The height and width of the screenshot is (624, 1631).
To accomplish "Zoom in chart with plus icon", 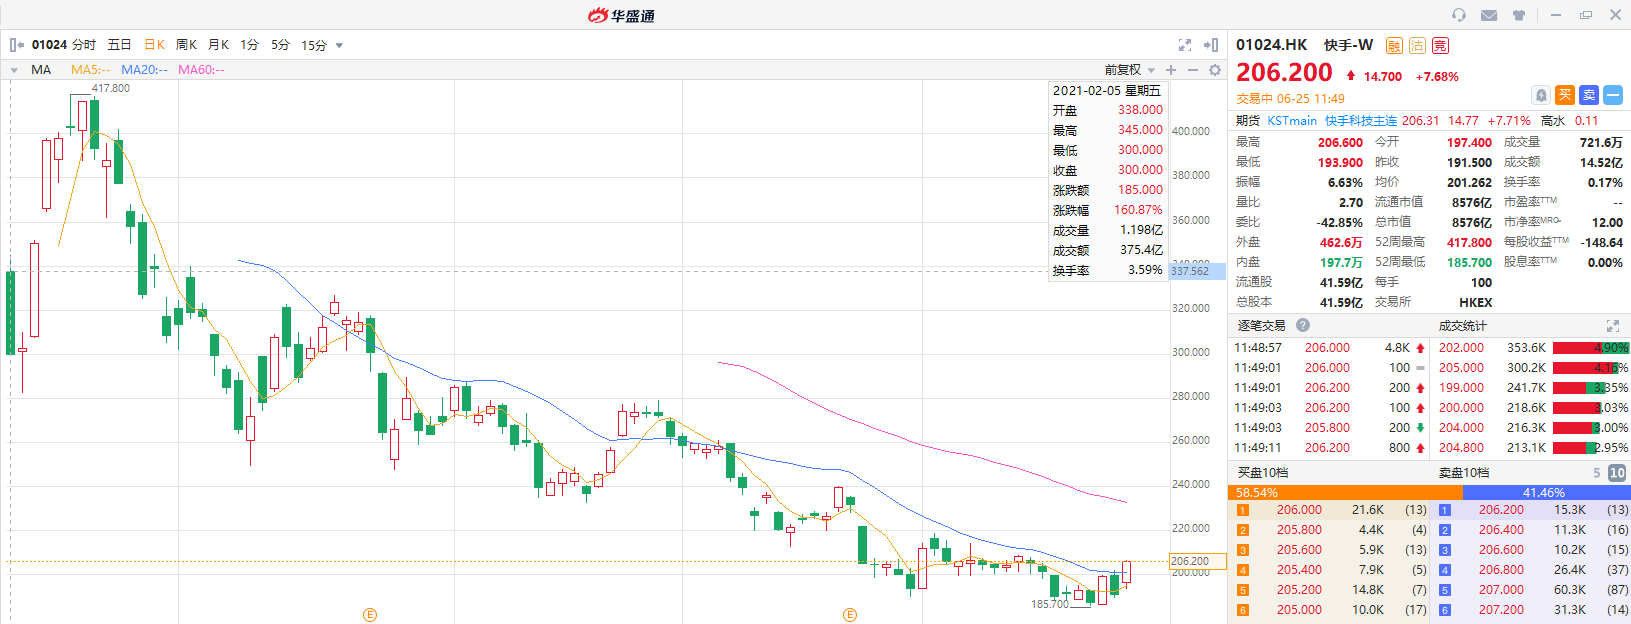I will tap(1172, 70).
